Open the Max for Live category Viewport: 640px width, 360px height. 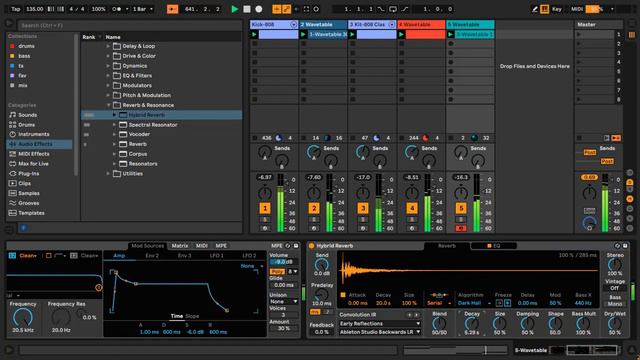[33, 164]
